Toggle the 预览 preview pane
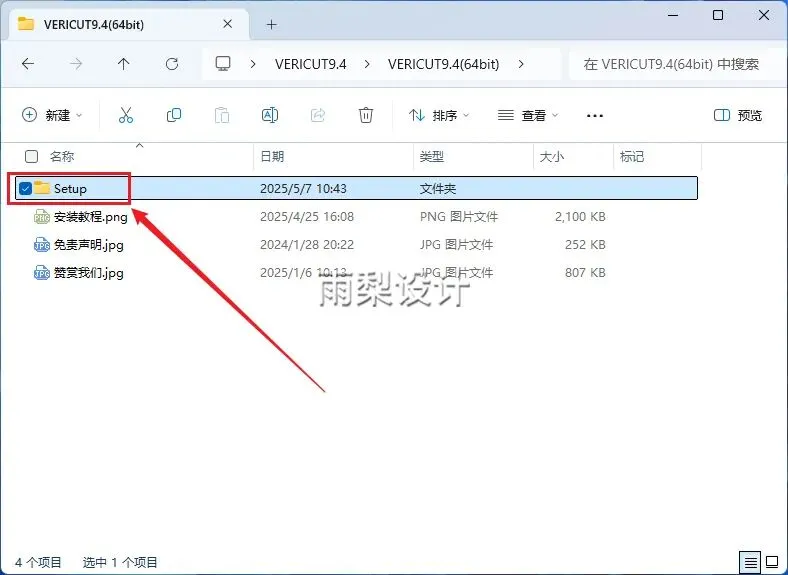The width and height of the screenshot is (788, 575). (738, 115)
